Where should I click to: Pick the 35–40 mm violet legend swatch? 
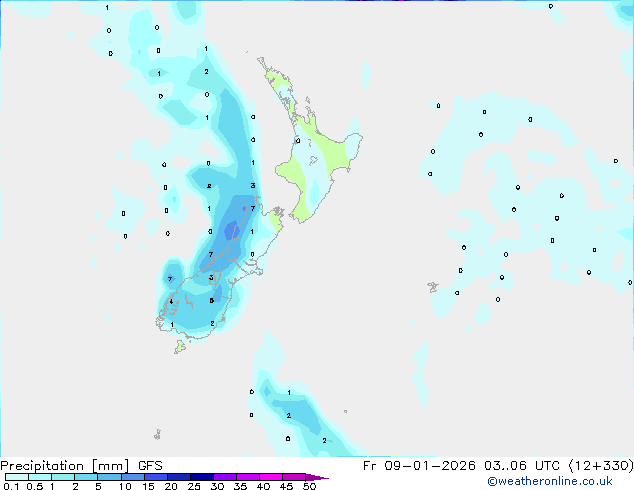pos(248,477)
